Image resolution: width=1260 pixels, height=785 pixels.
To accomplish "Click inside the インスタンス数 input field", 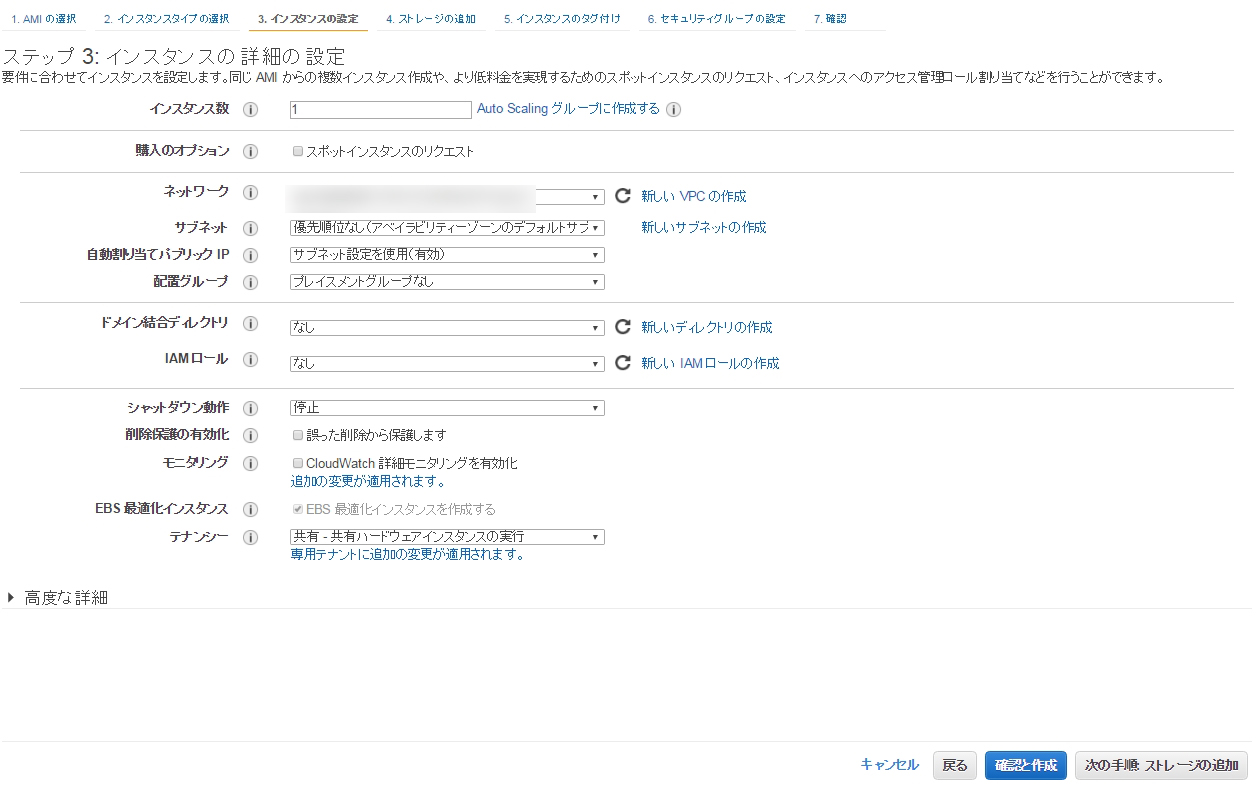I will point(380,109).
